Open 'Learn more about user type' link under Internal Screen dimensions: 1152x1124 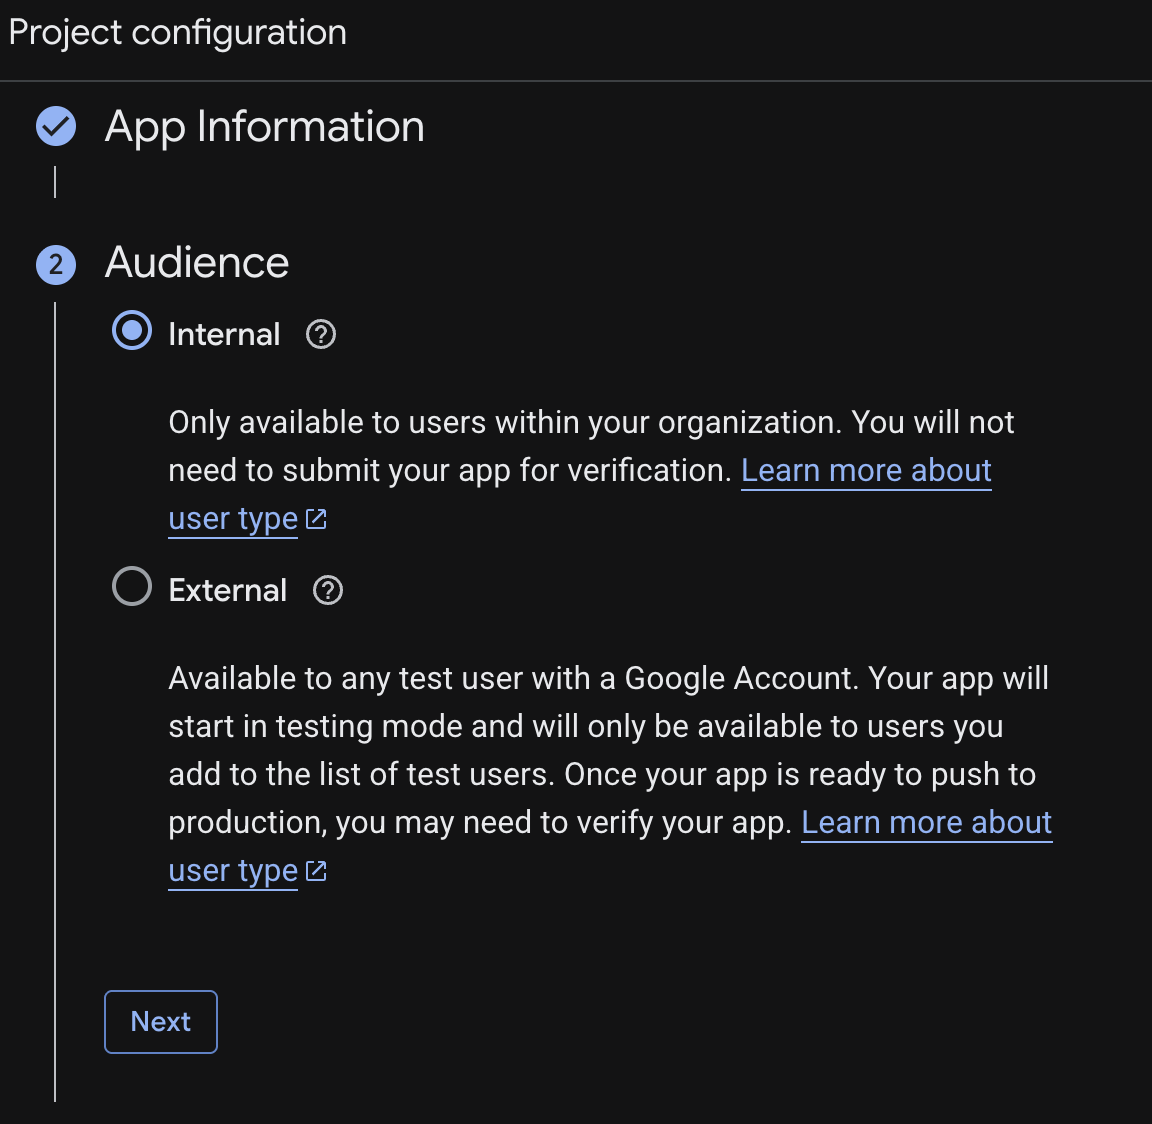(866, 470)
